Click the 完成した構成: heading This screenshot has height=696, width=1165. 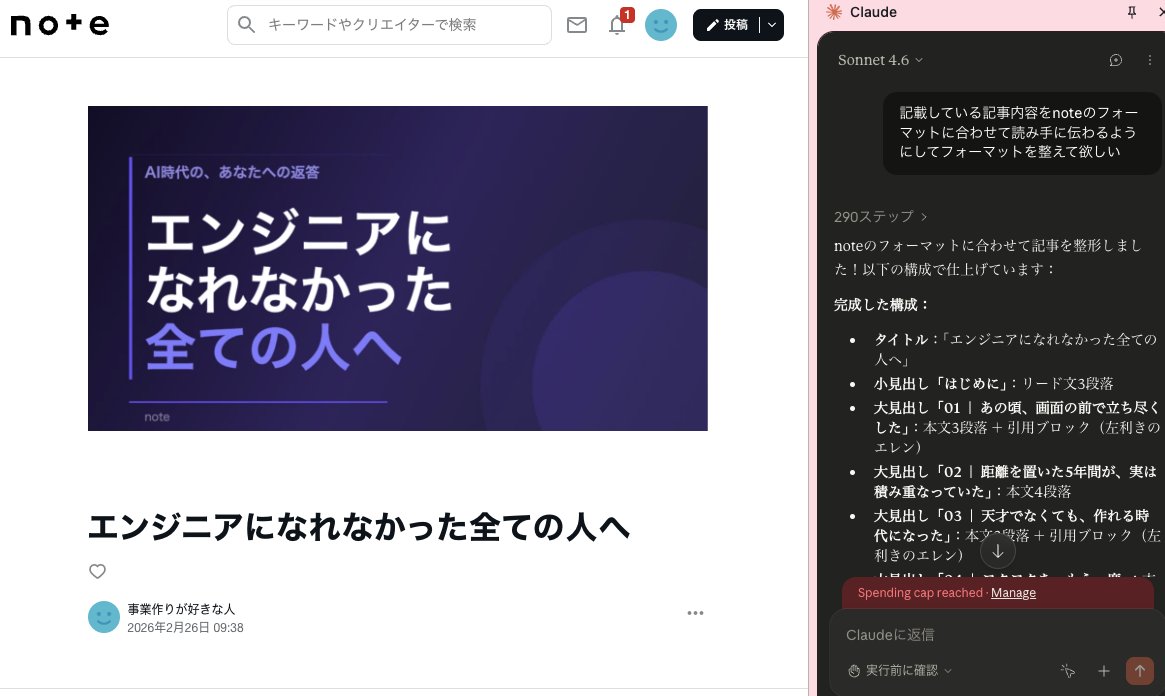pos(882,305)
